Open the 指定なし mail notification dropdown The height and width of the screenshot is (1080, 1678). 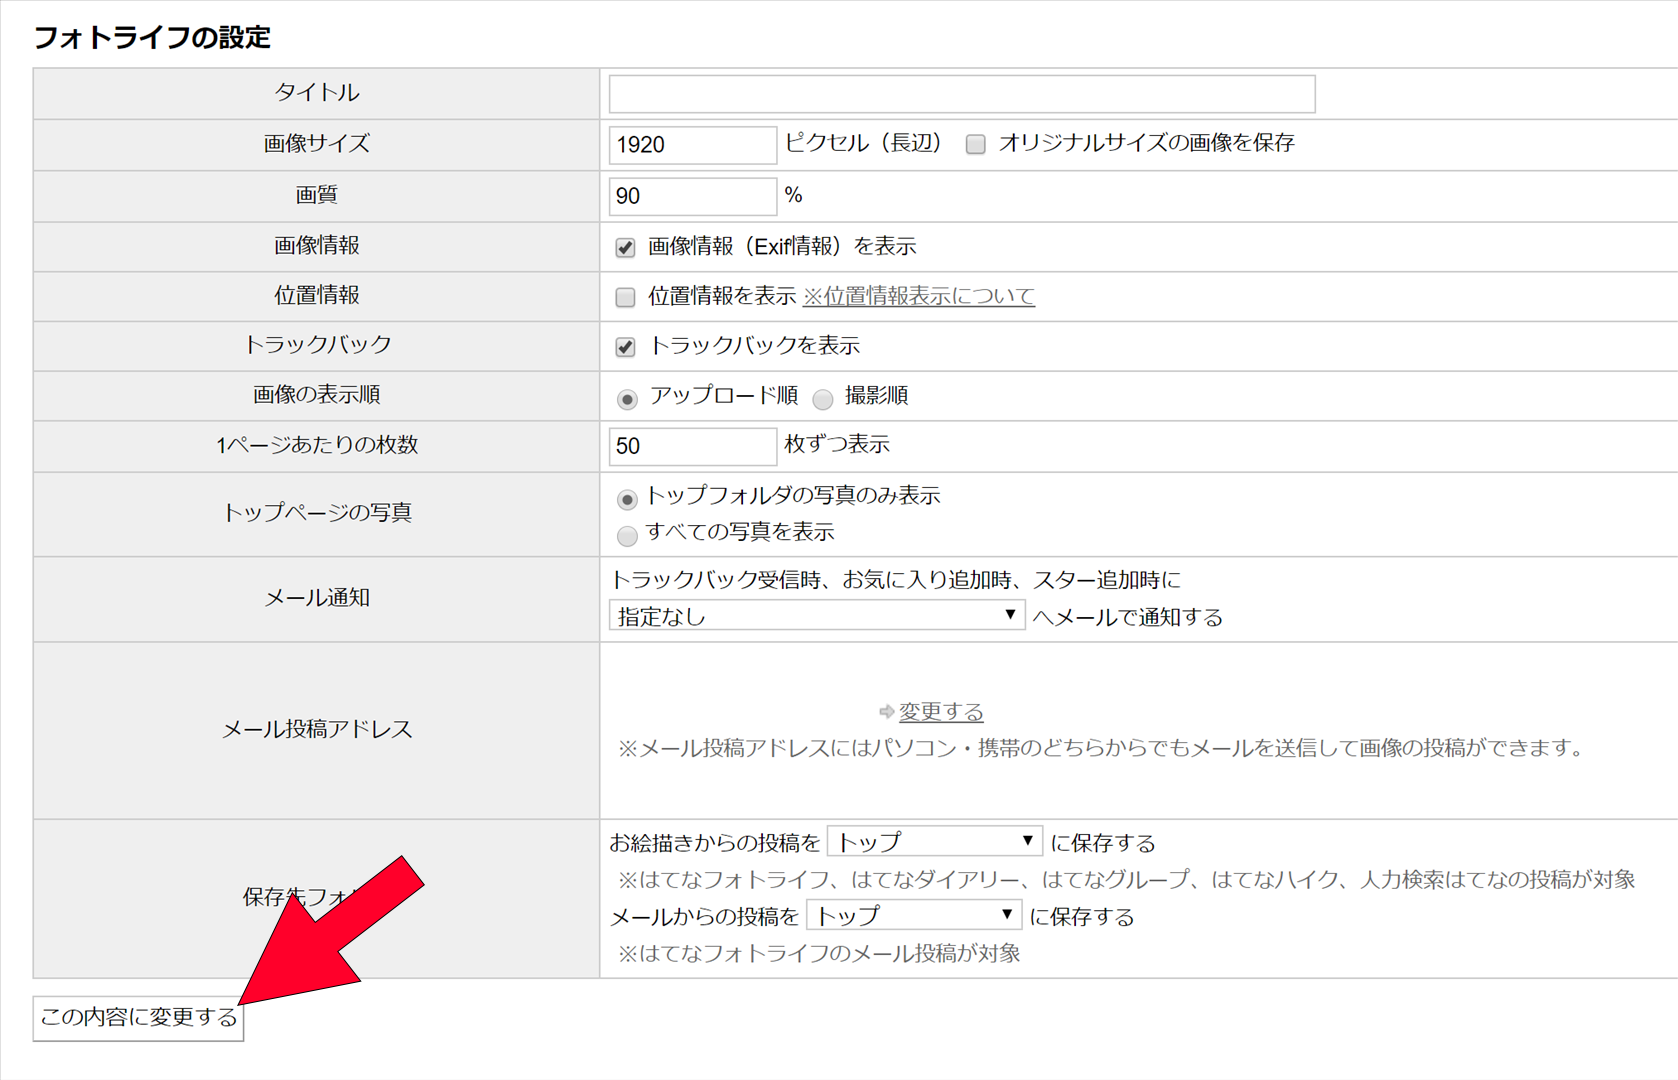point(816,616)
